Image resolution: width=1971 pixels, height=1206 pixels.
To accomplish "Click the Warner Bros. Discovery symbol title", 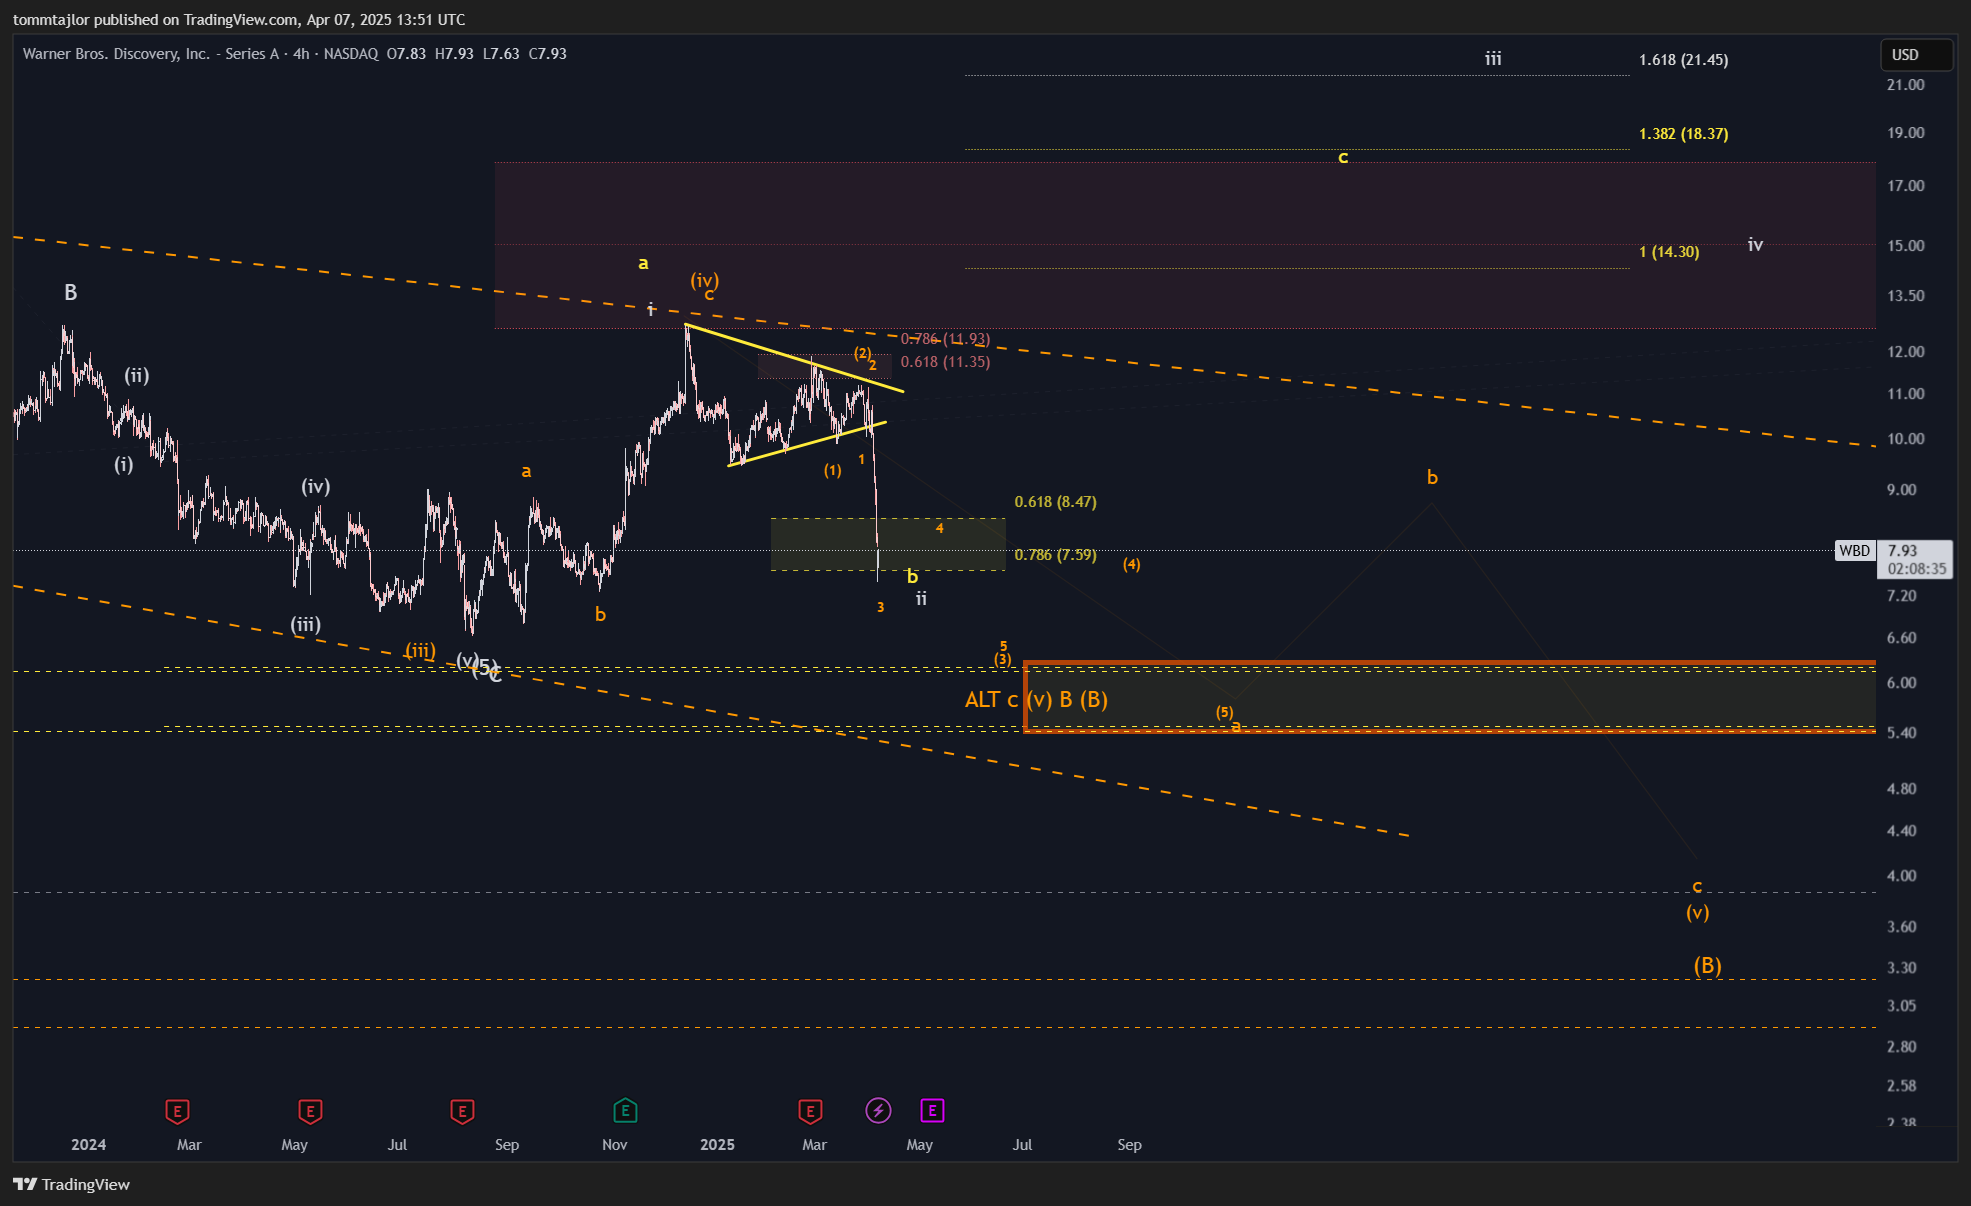I will coord(151,54).
